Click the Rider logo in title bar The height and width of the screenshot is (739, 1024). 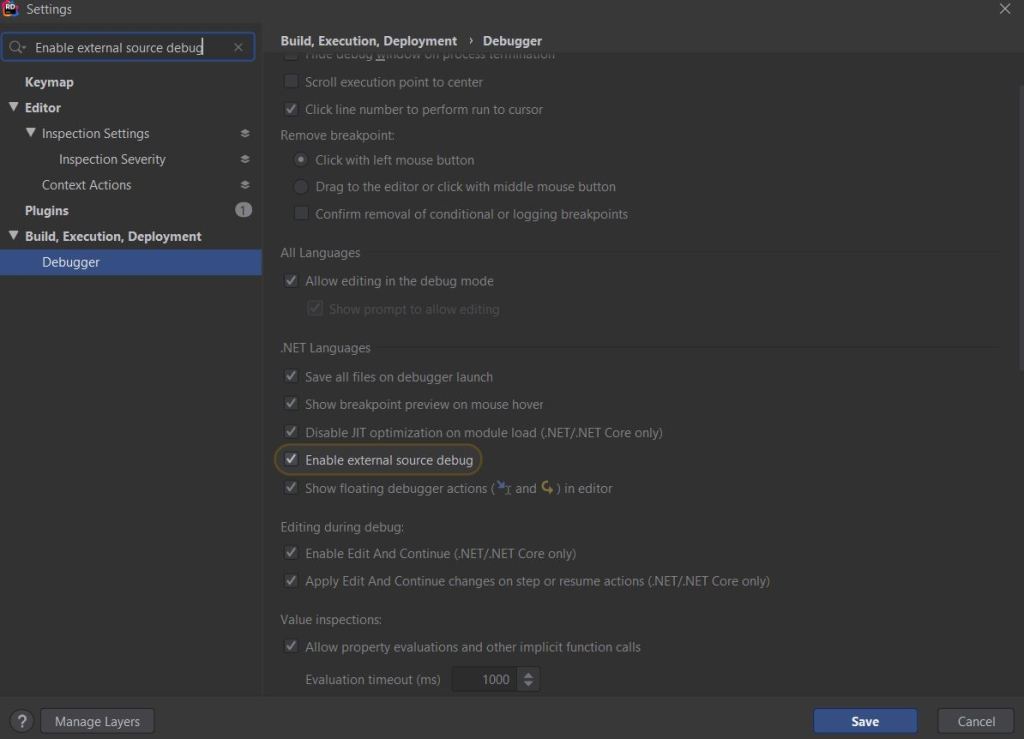[11, 9]
